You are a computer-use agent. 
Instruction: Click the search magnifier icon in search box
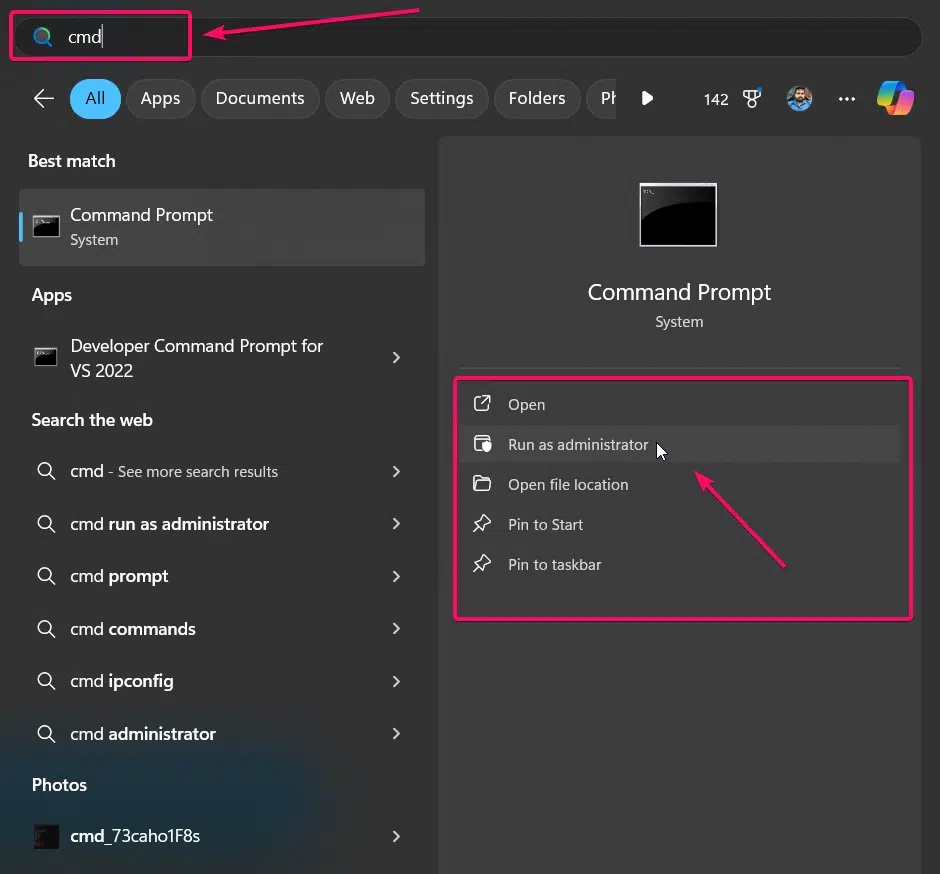click(42, 37)
